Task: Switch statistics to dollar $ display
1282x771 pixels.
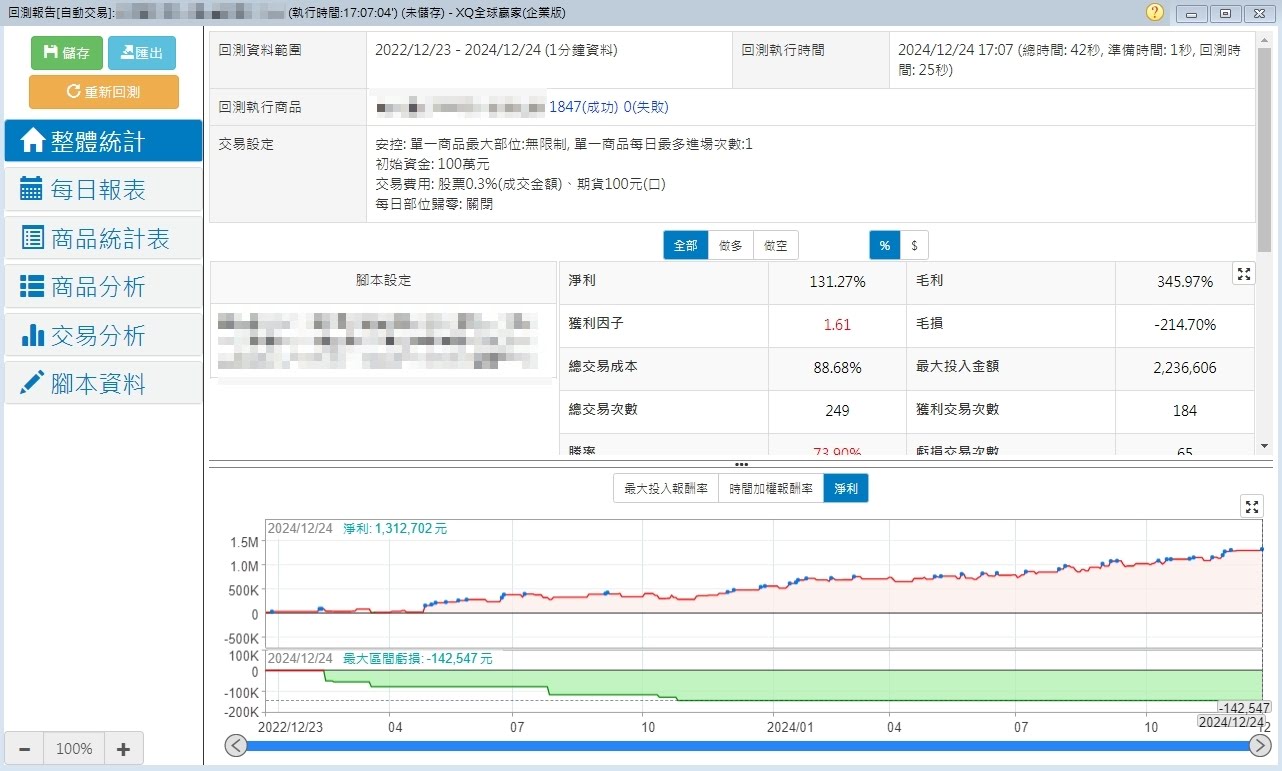Action: [x=914, y=245]
